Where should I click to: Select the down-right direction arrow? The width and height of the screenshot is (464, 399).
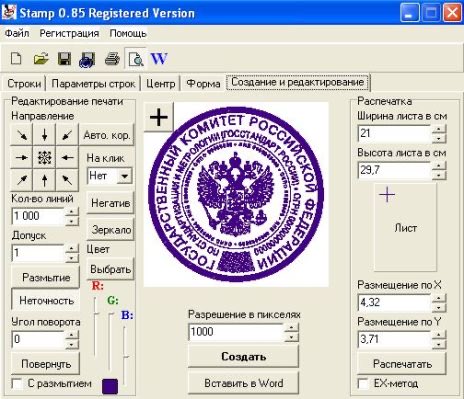[x=22, y=135]
